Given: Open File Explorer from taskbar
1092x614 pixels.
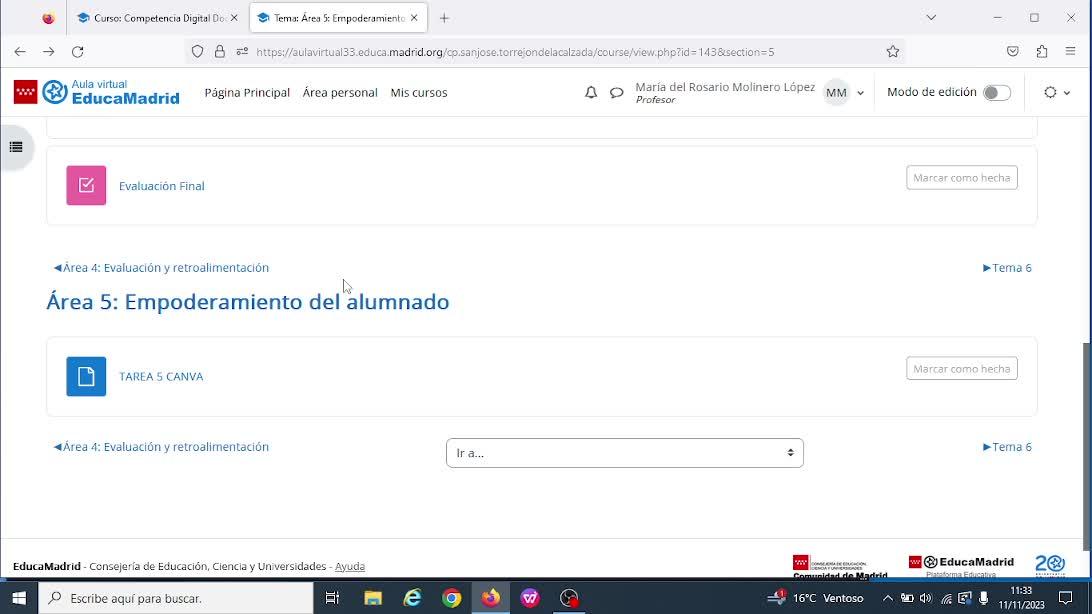Looking at the screenshot, I should pyautogui.click(x=373, y=598).
